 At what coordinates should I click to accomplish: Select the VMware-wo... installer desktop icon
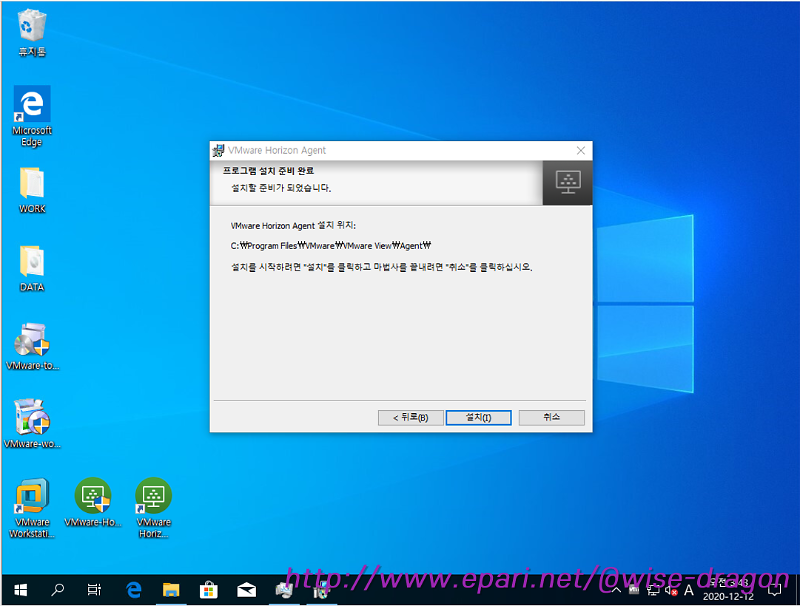32,424
